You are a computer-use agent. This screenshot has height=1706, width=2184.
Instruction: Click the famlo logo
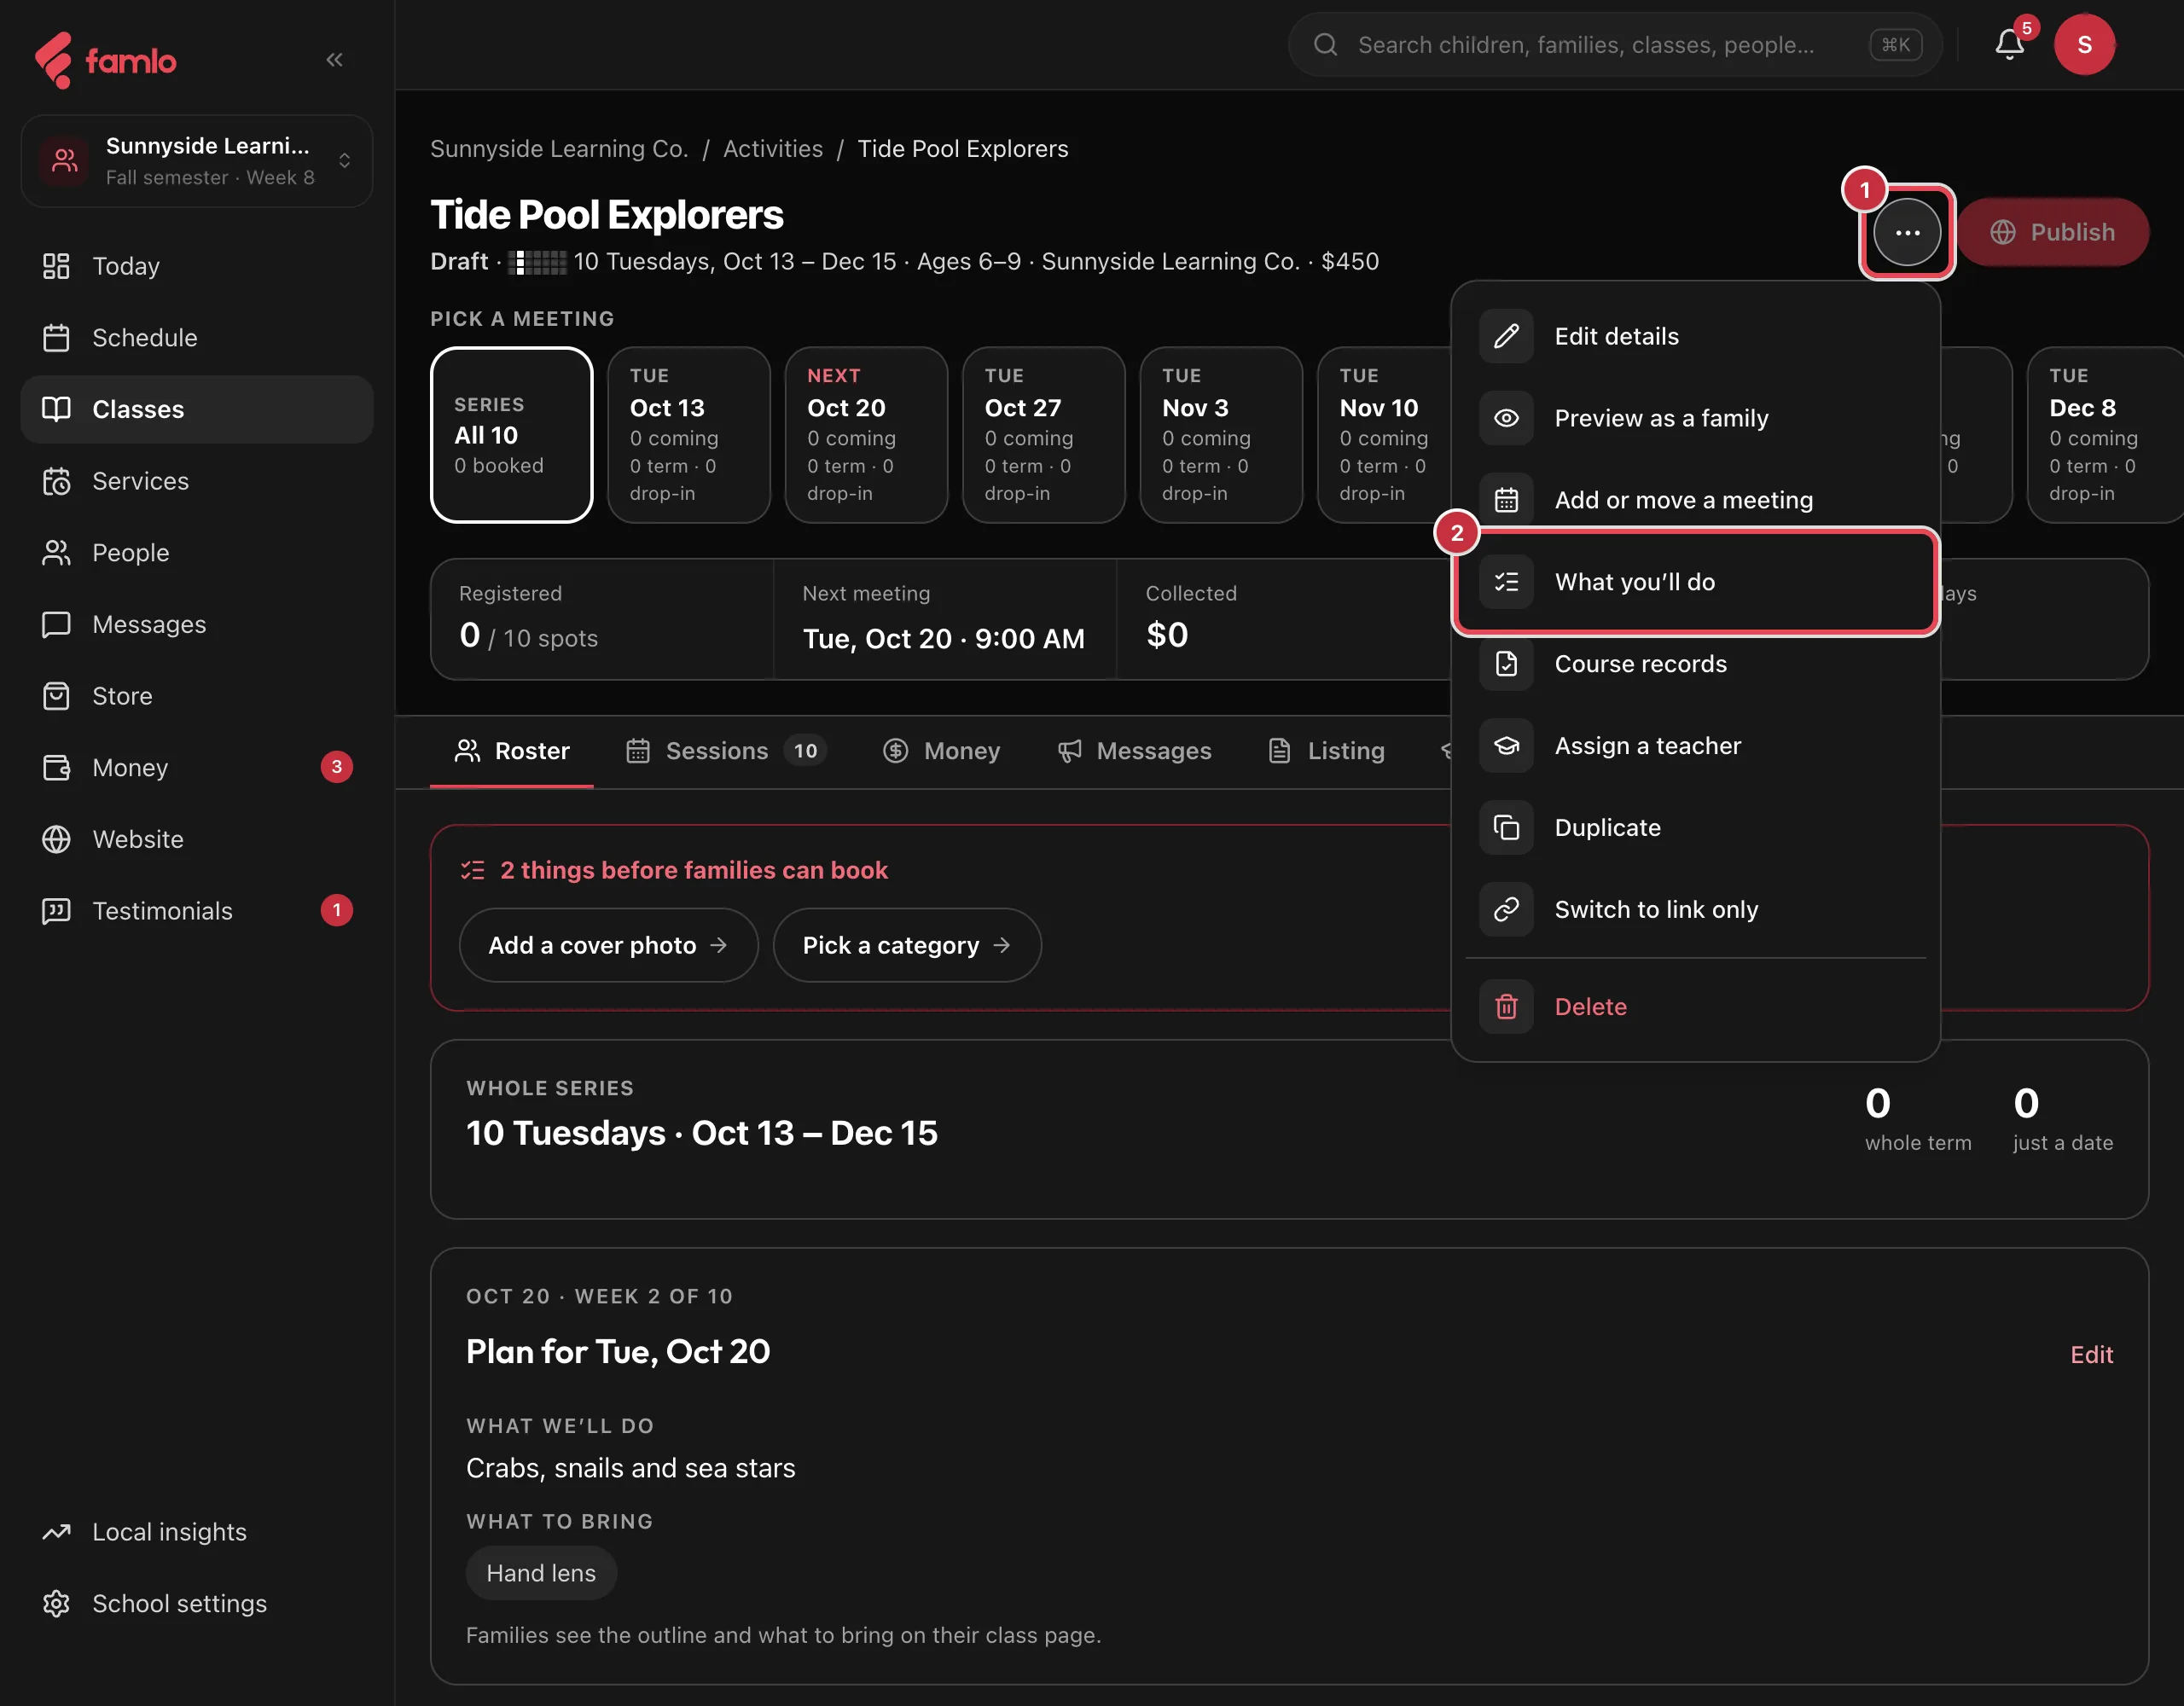click(105, 61)
